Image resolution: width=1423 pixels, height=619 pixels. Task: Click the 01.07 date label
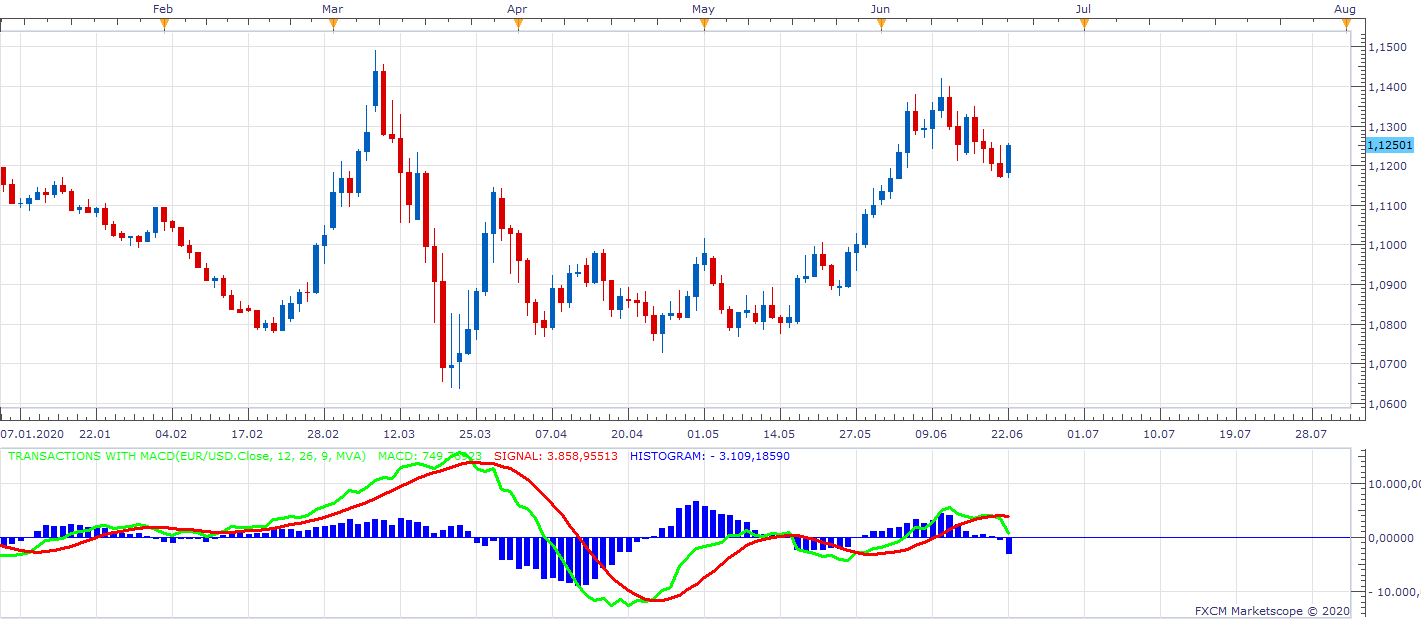(1084, 434)
